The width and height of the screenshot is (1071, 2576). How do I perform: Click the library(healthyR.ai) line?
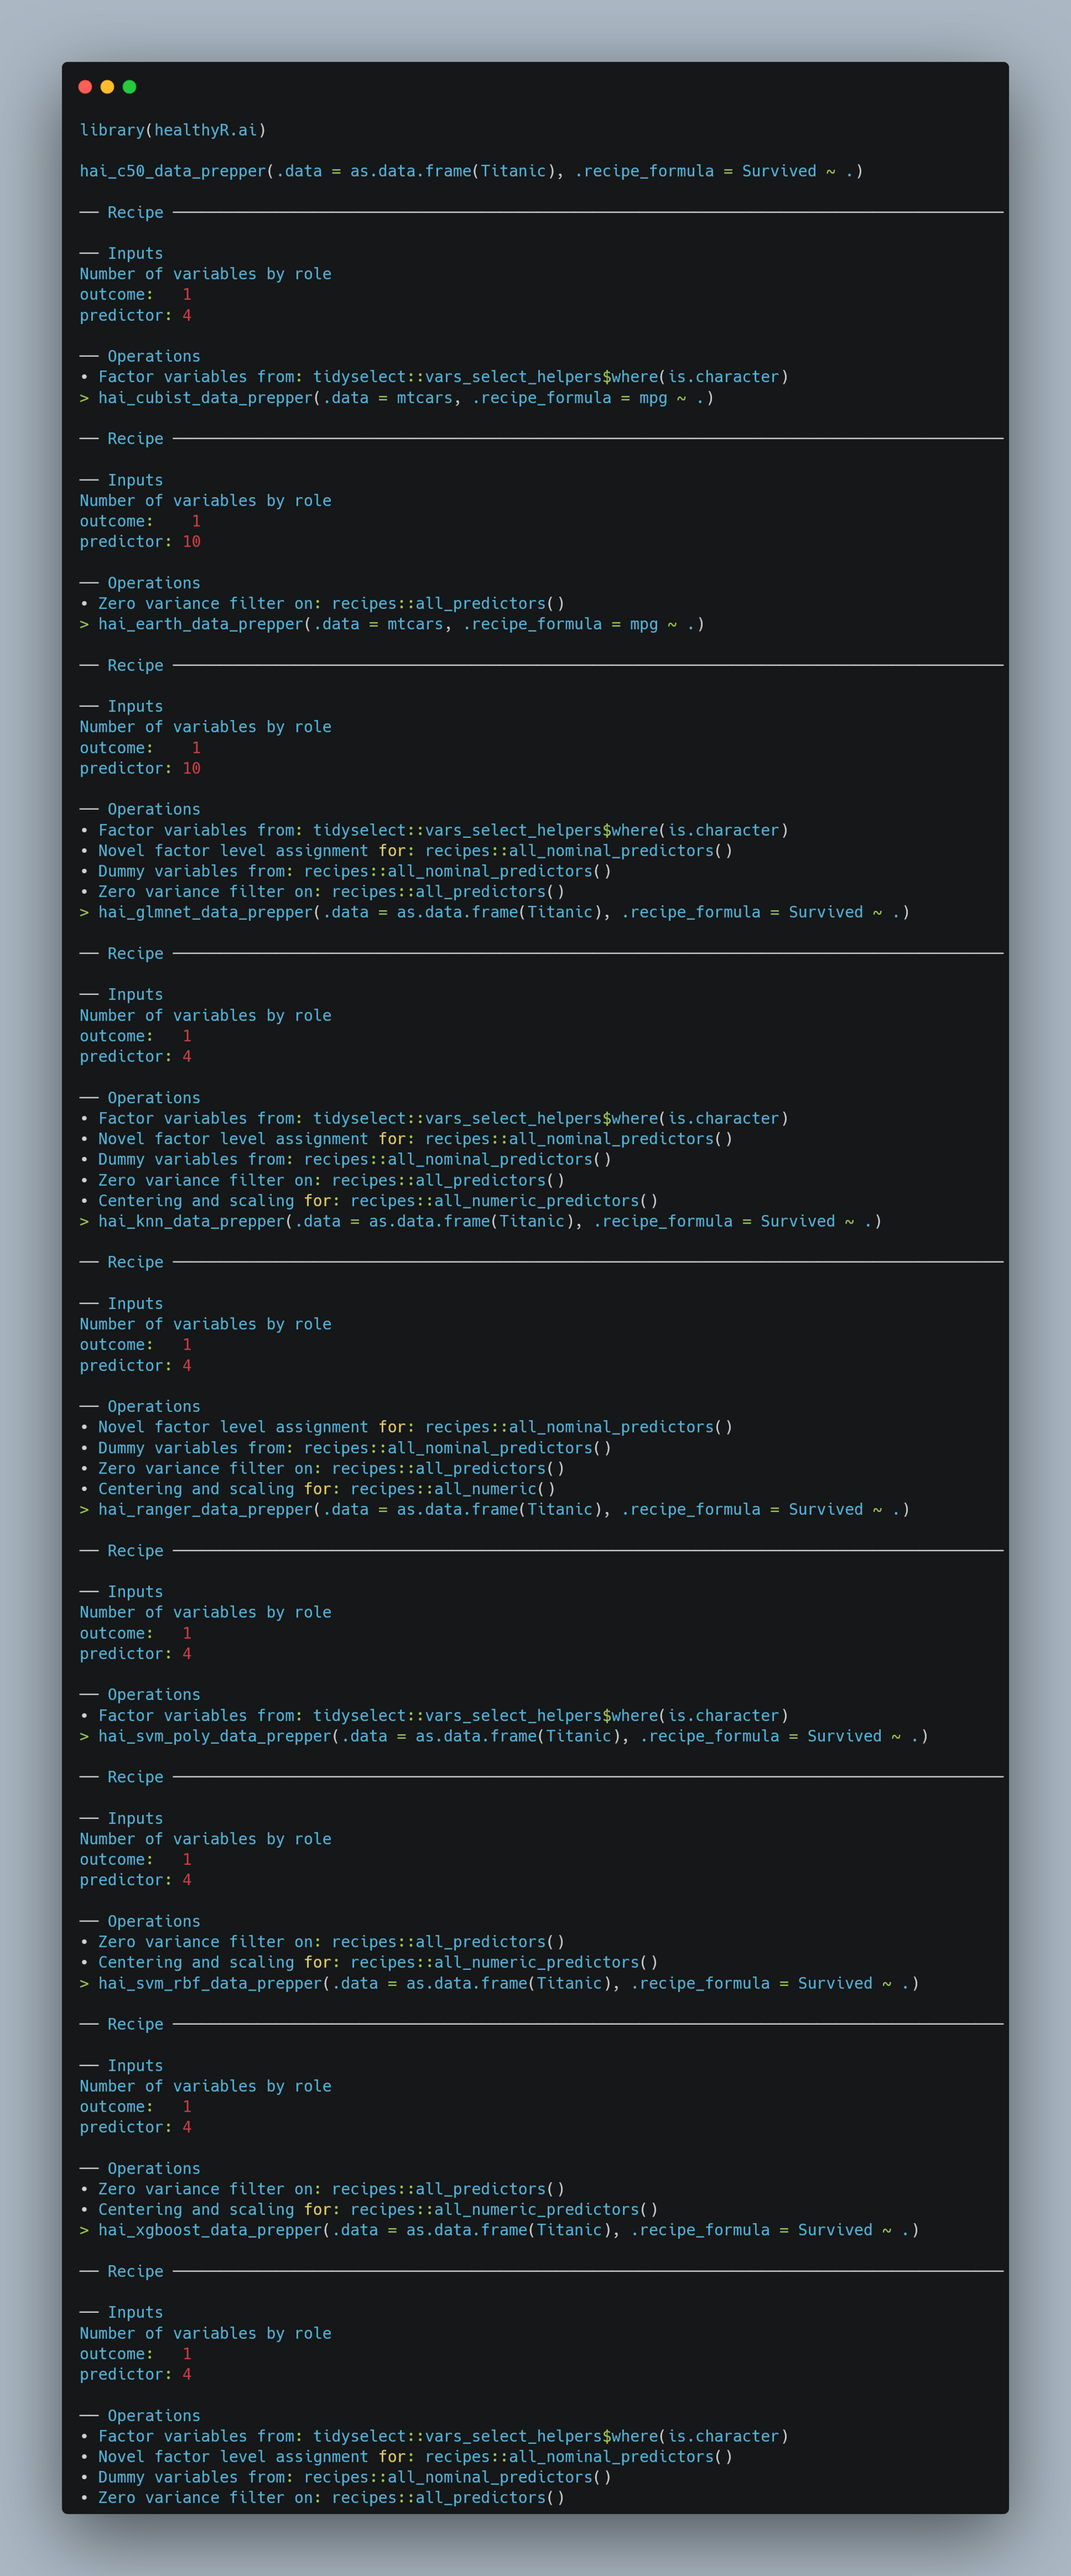pos(173,130)
